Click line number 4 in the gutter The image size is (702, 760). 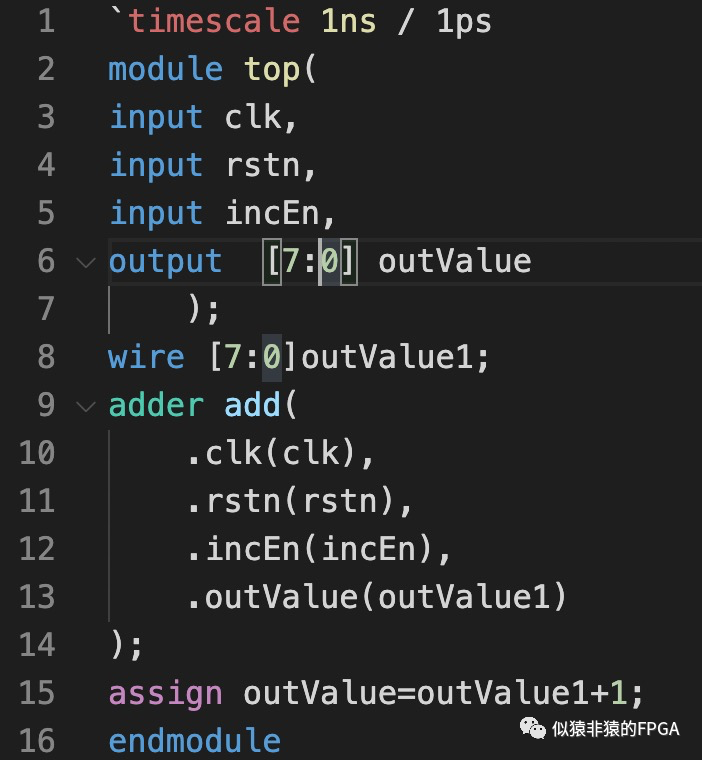pos(47,165)
